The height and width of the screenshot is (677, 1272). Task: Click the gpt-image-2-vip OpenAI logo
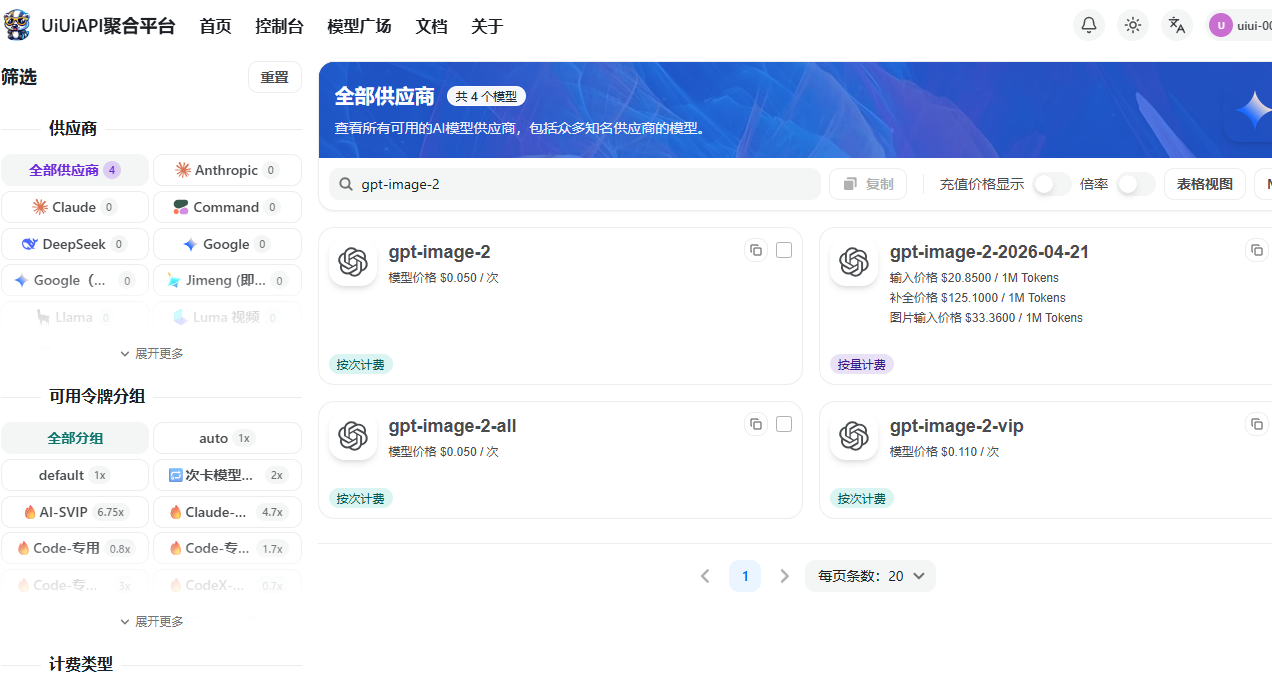click(853, 436)
